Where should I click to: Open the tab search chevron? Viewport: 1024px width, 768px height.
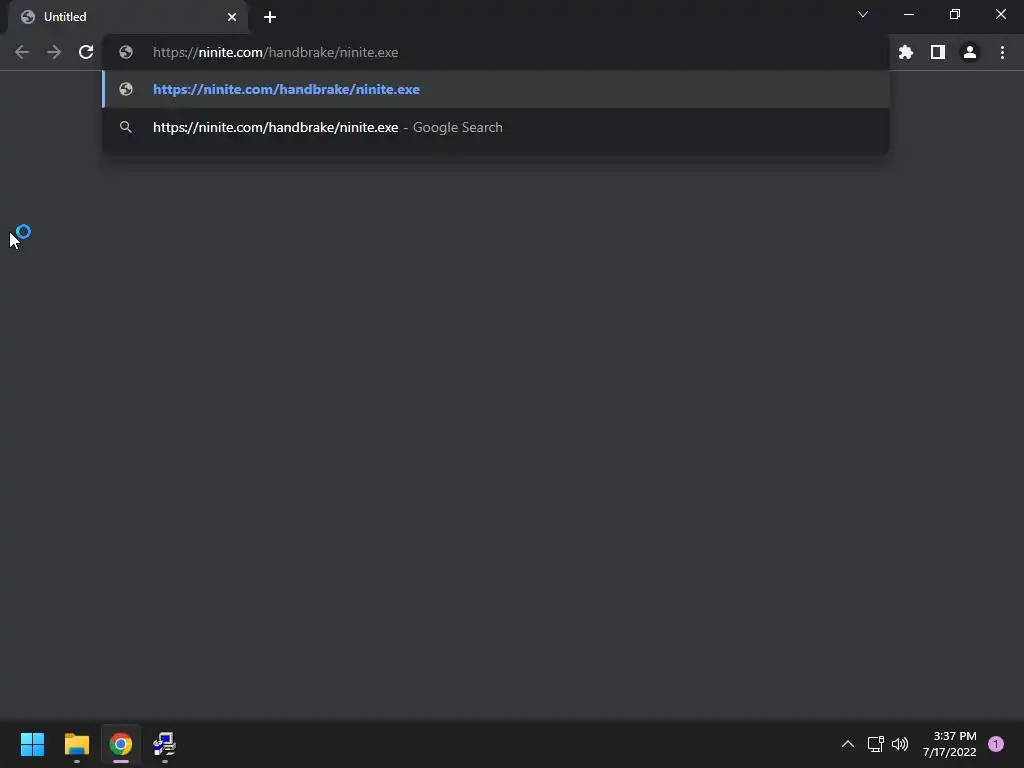point(863,14)
